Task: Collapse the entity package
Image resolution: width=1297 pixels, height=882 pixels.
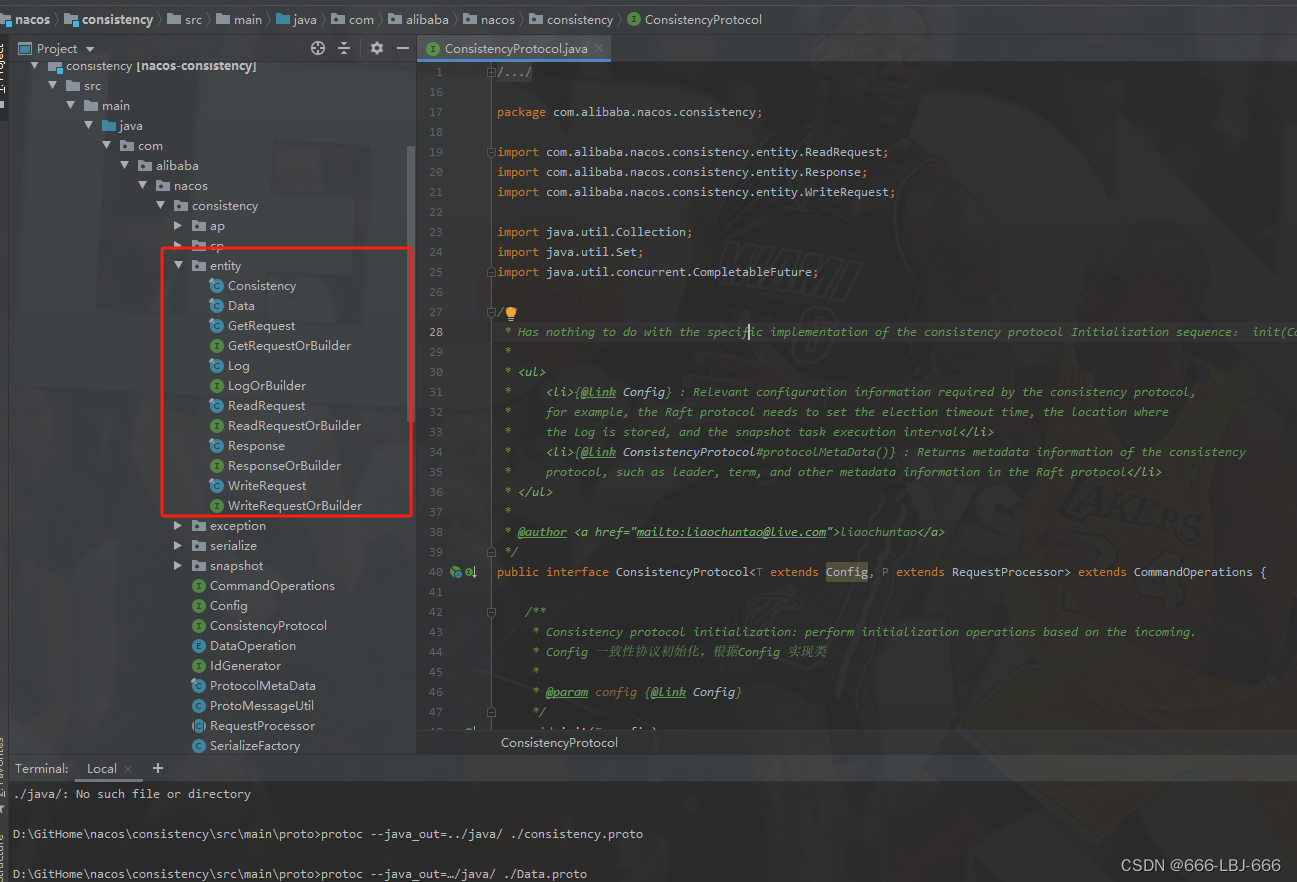Action: tap(178, 266)
